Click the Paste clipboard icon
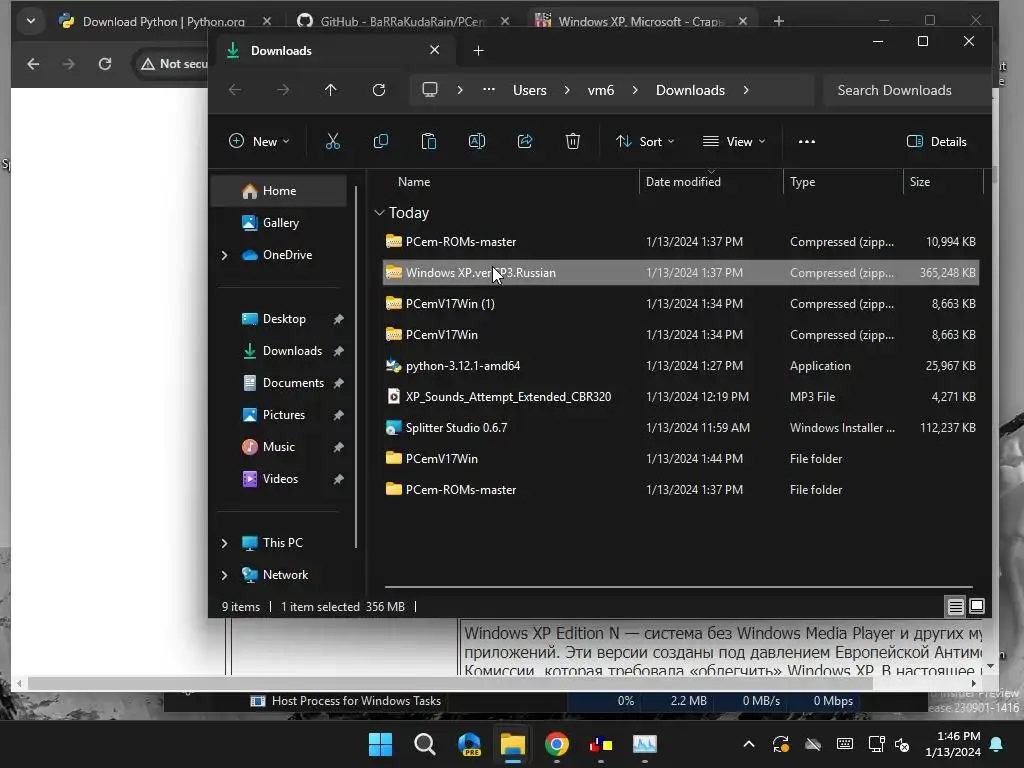Viewport: 1024px width, 768px height. click(x=428, y=141)
